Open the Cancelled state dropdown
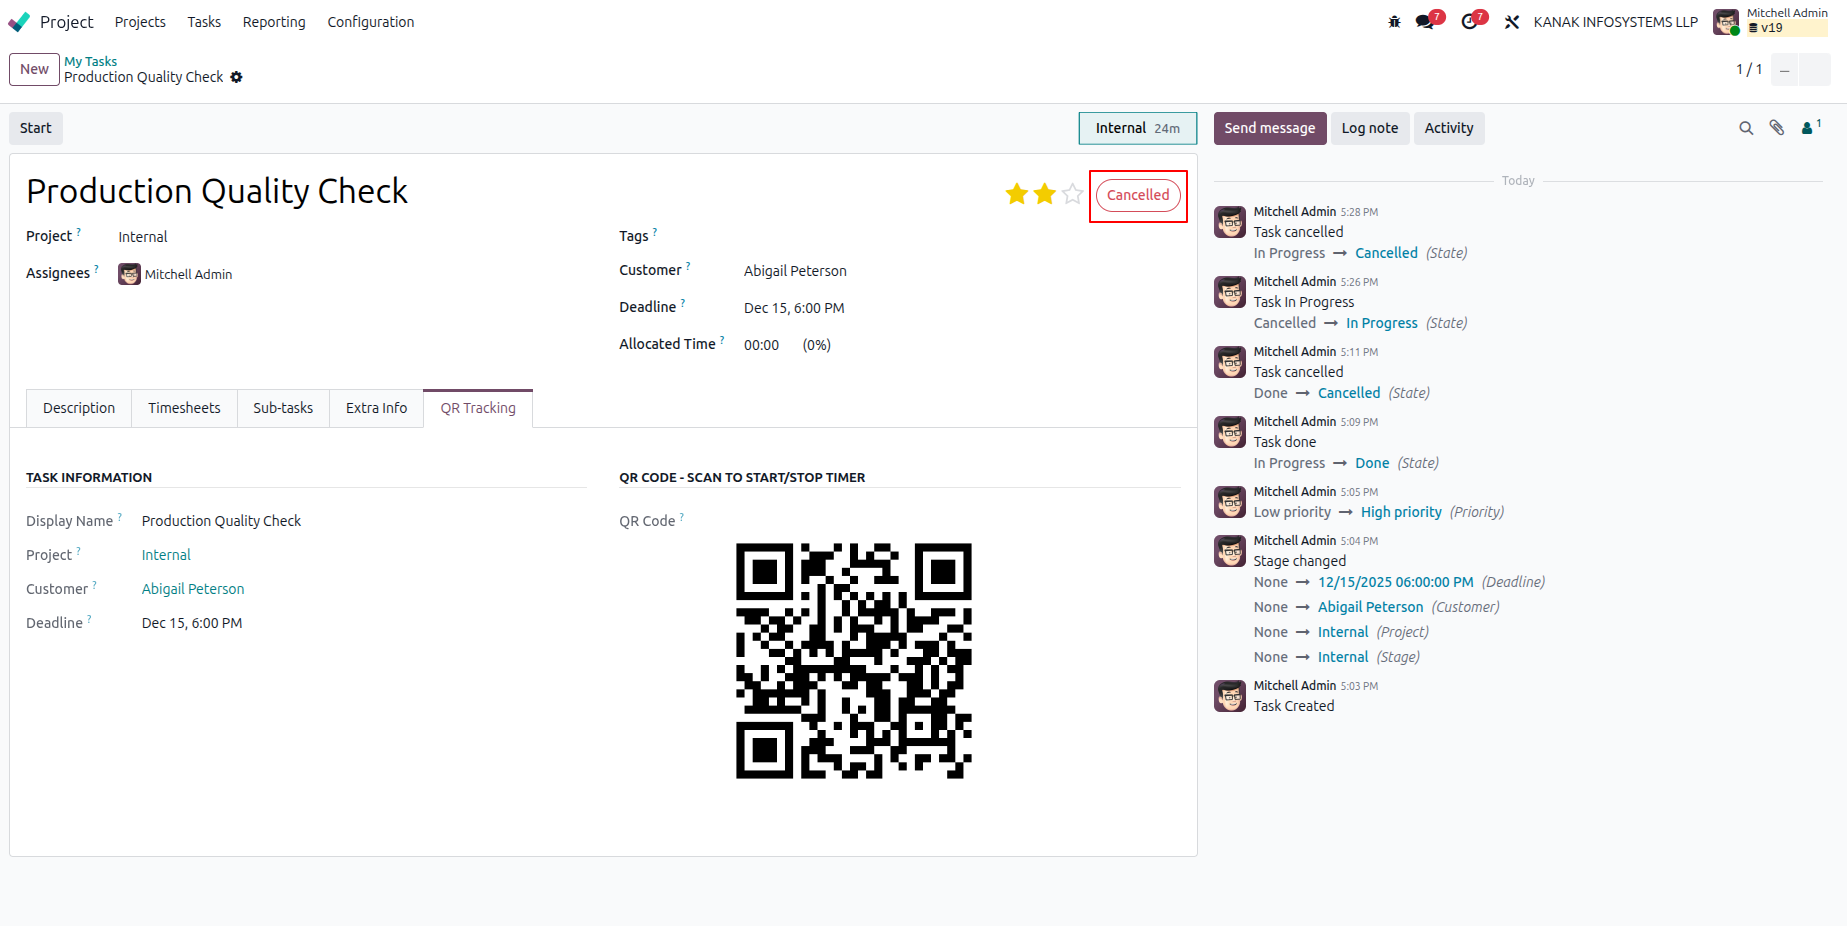1847x926 pixels. tap(1138, 195)
